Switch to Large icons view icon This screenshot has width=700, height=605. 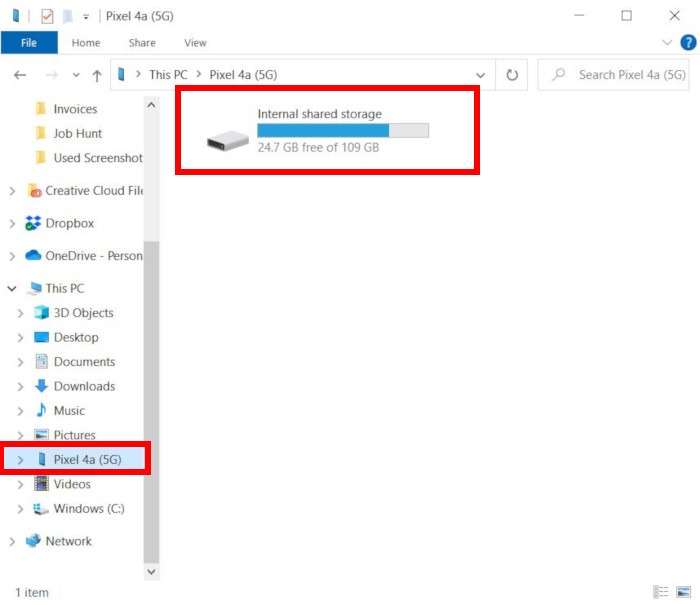(683, 592)
